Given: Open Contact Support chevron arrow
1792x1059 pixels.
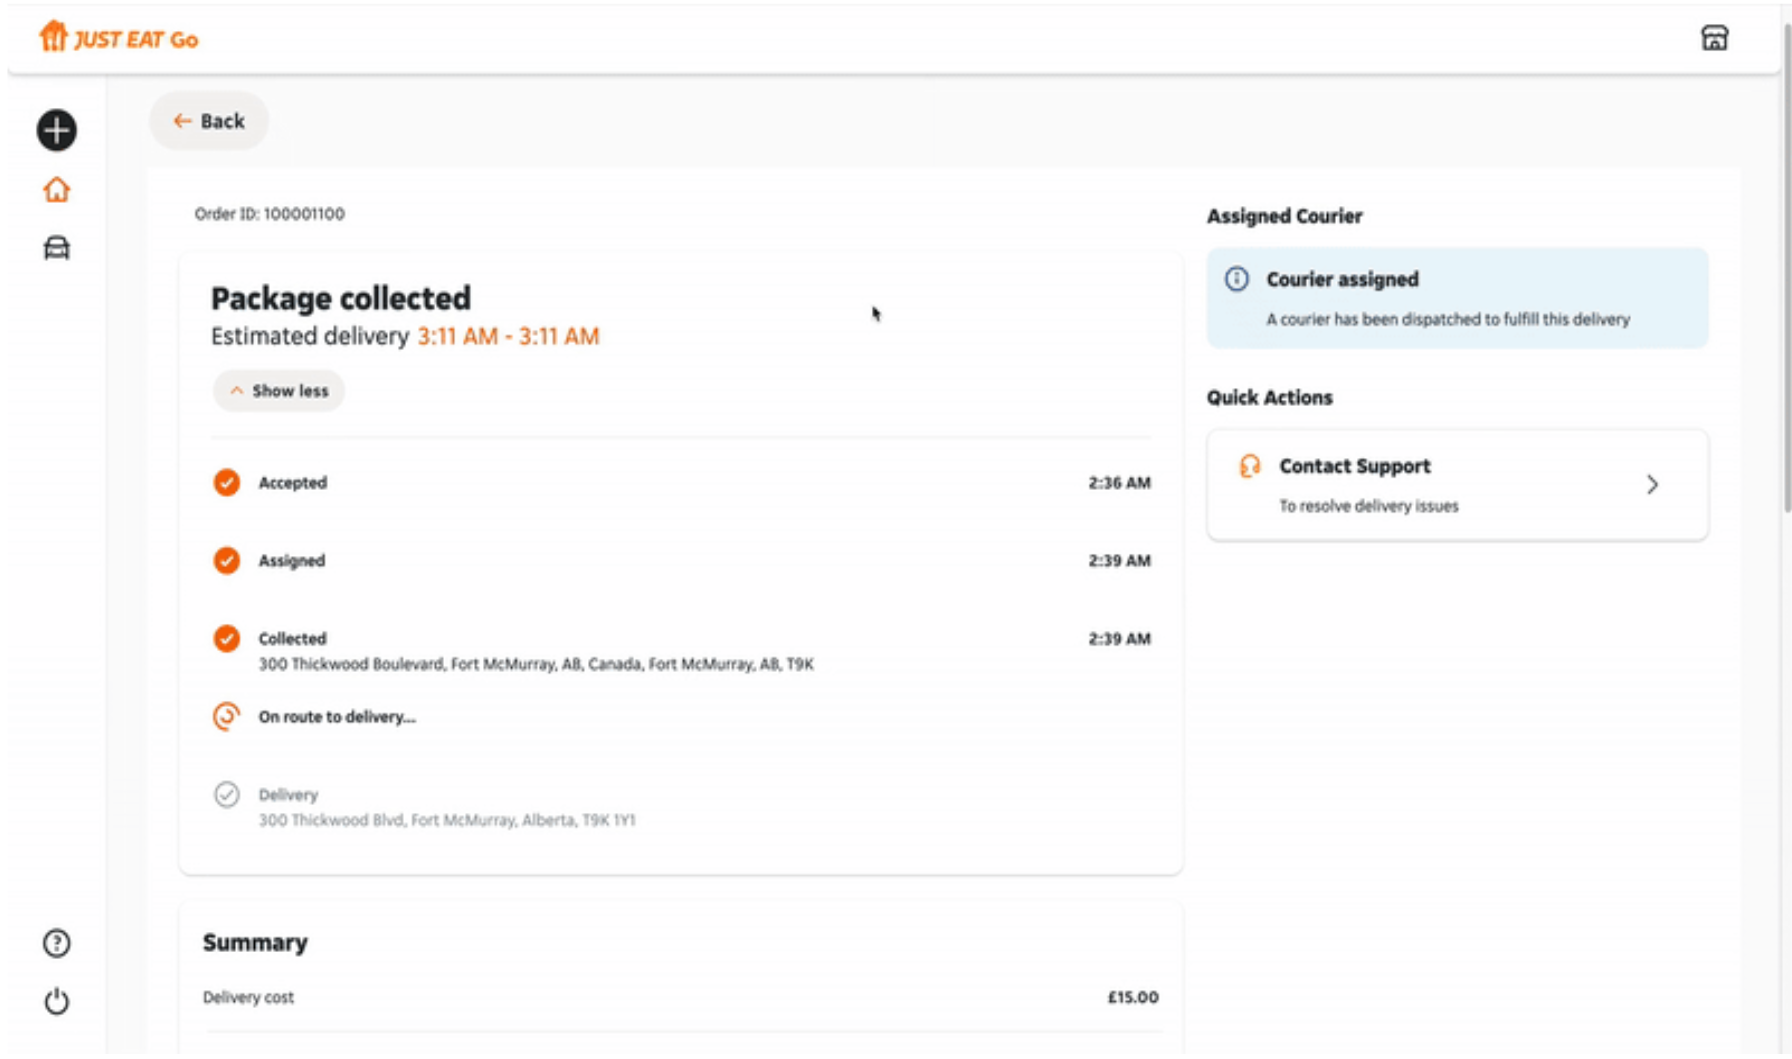Looking at the screenshot, I should point(1652,485).
